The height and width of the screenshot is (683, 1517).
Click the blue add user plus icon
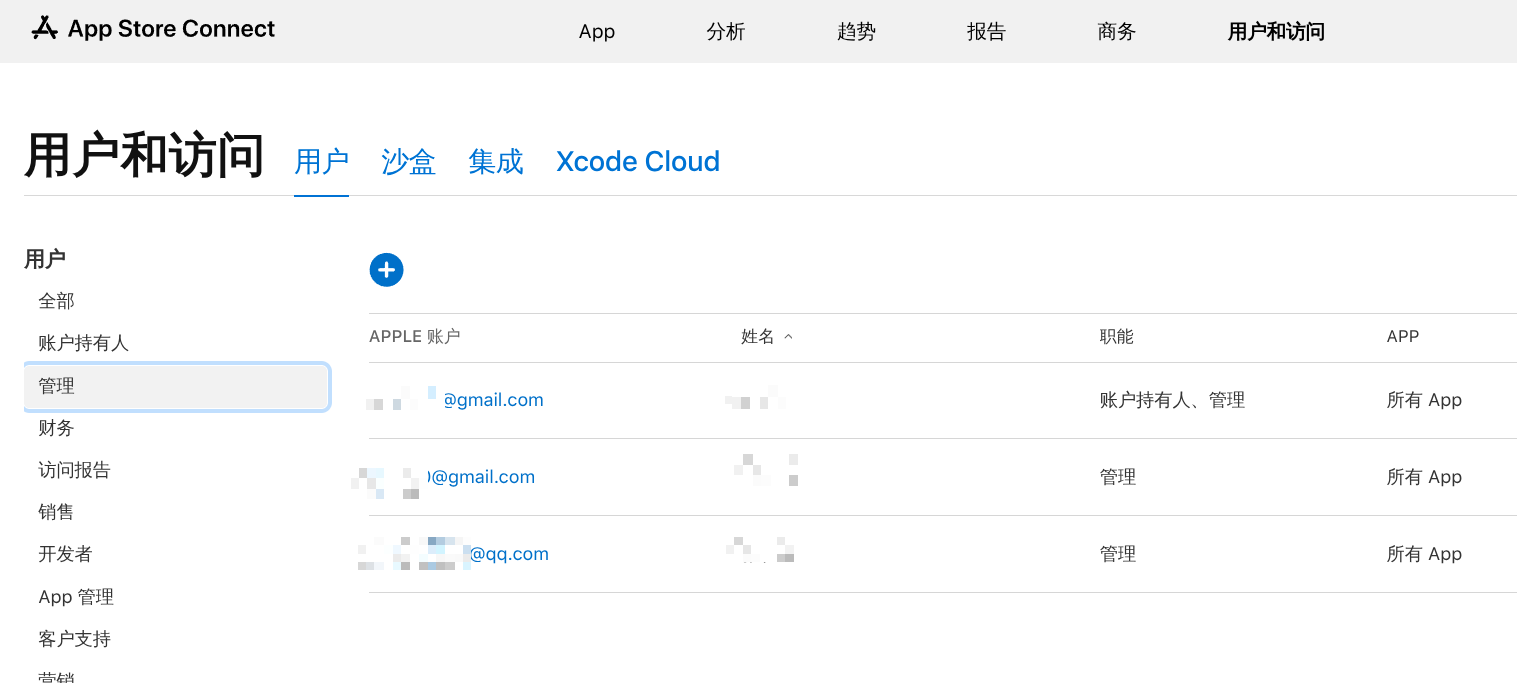pos(386,269)
